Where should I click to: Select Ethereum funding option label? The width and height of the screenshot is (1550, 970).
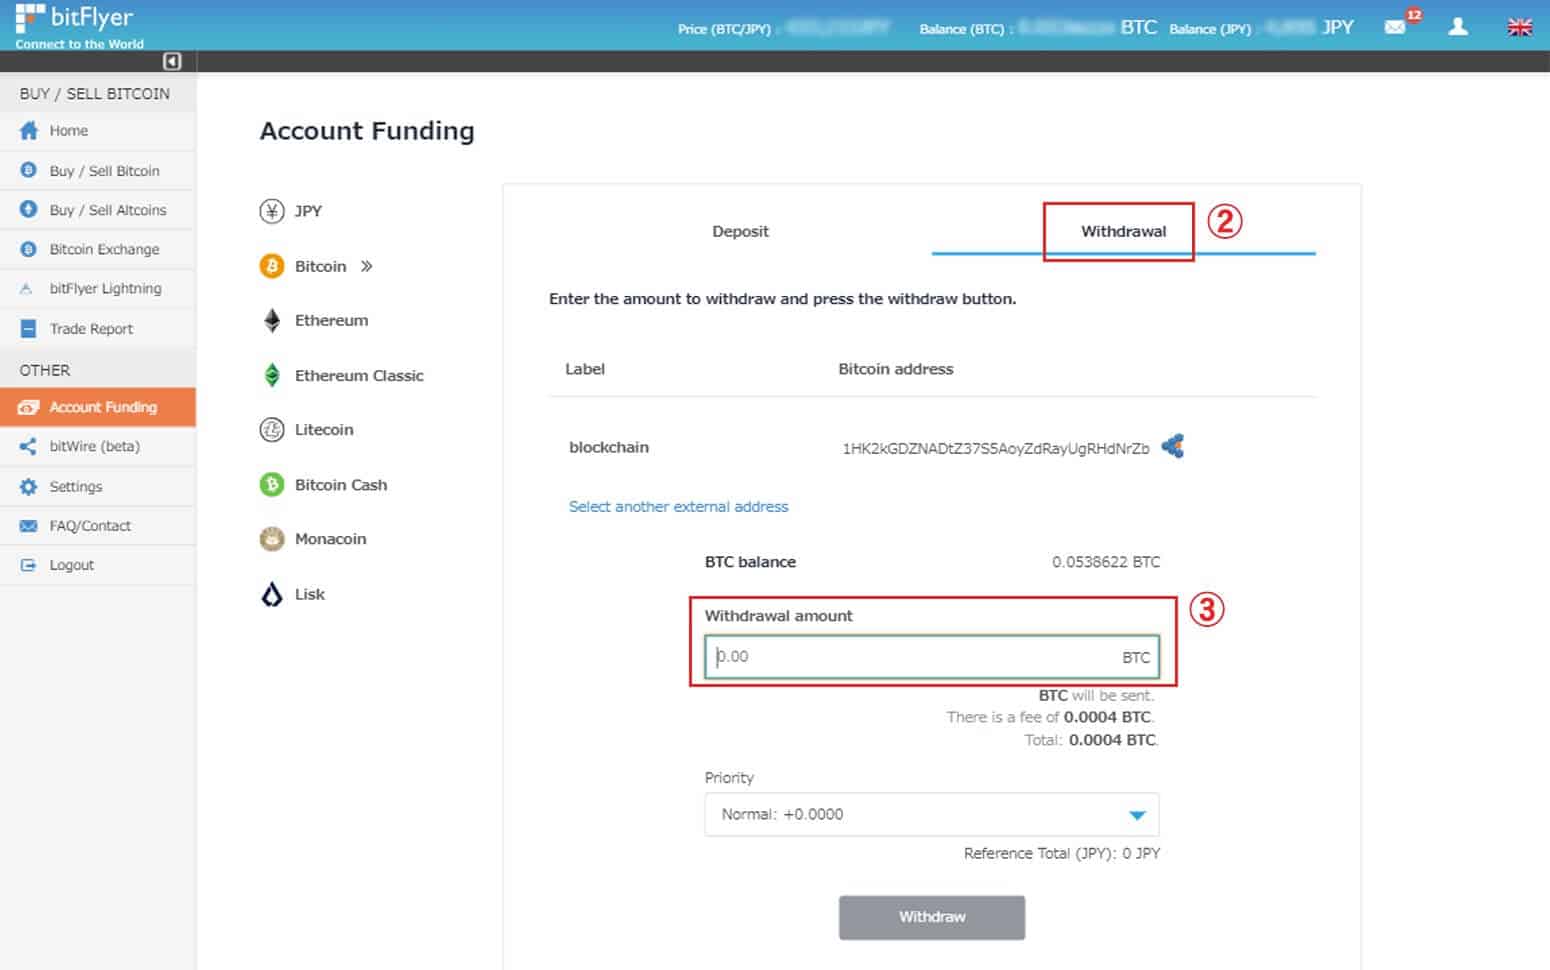click(x=331, y=320)
